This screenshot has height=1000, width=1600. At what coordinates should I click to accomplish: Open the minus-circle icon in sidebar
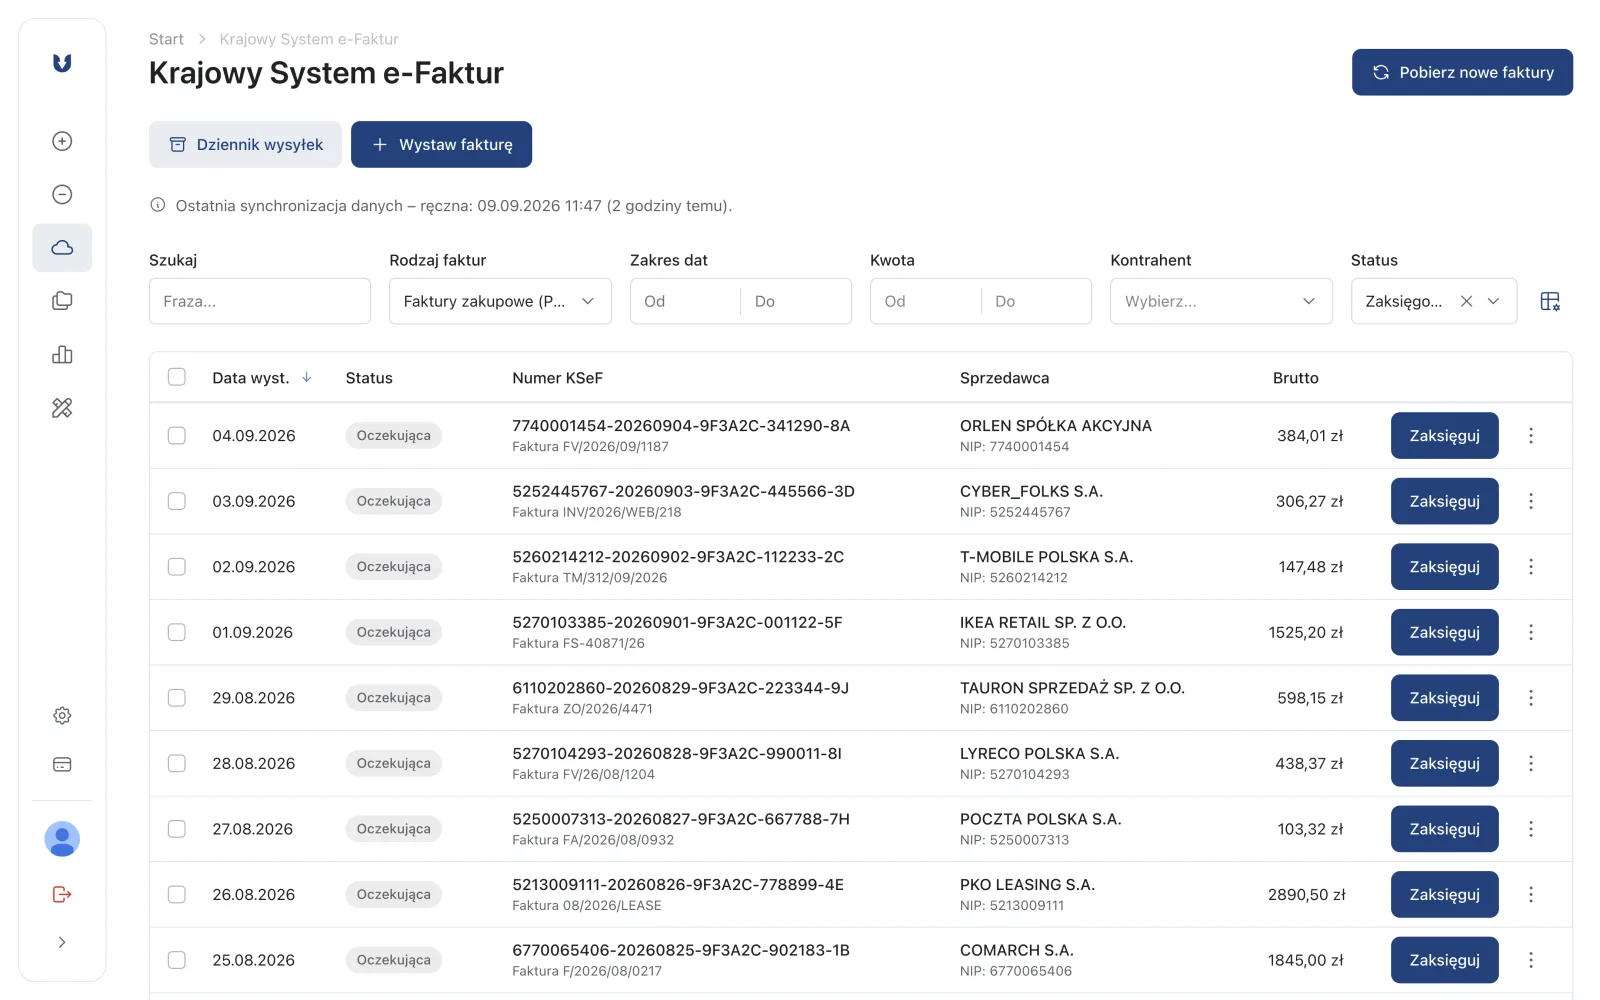point(62,194)
